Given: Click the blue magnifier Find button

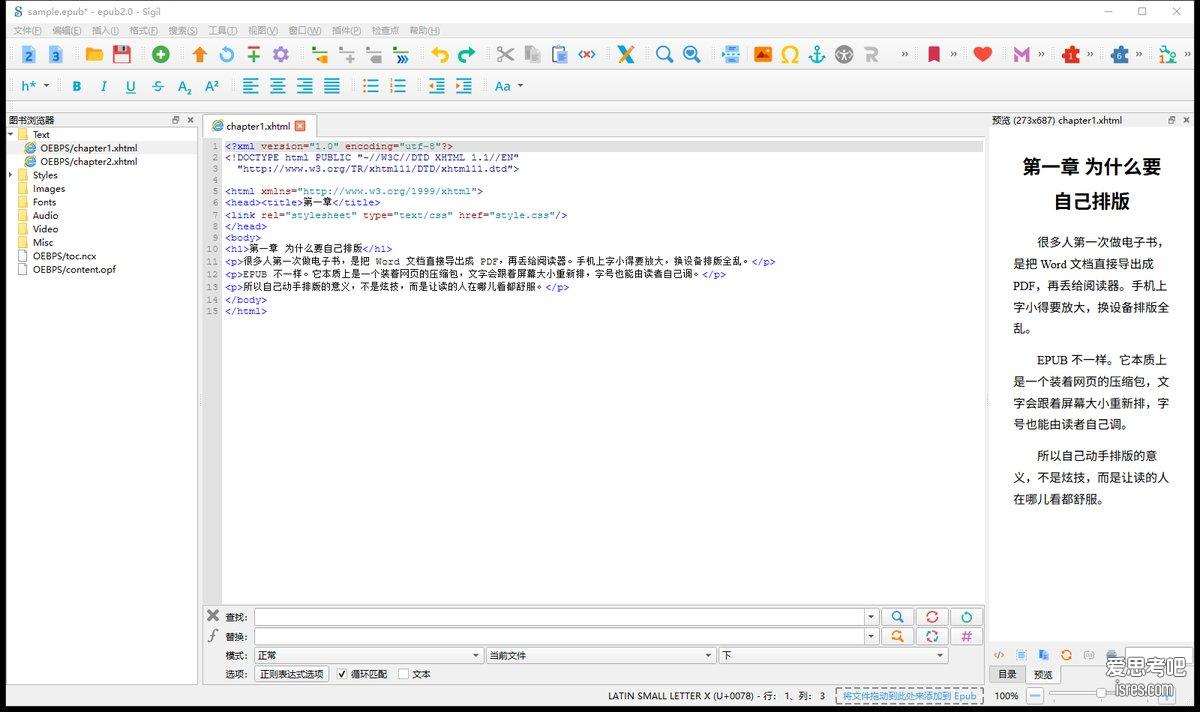Looking at the screenshot, I should tap(898, 617).
